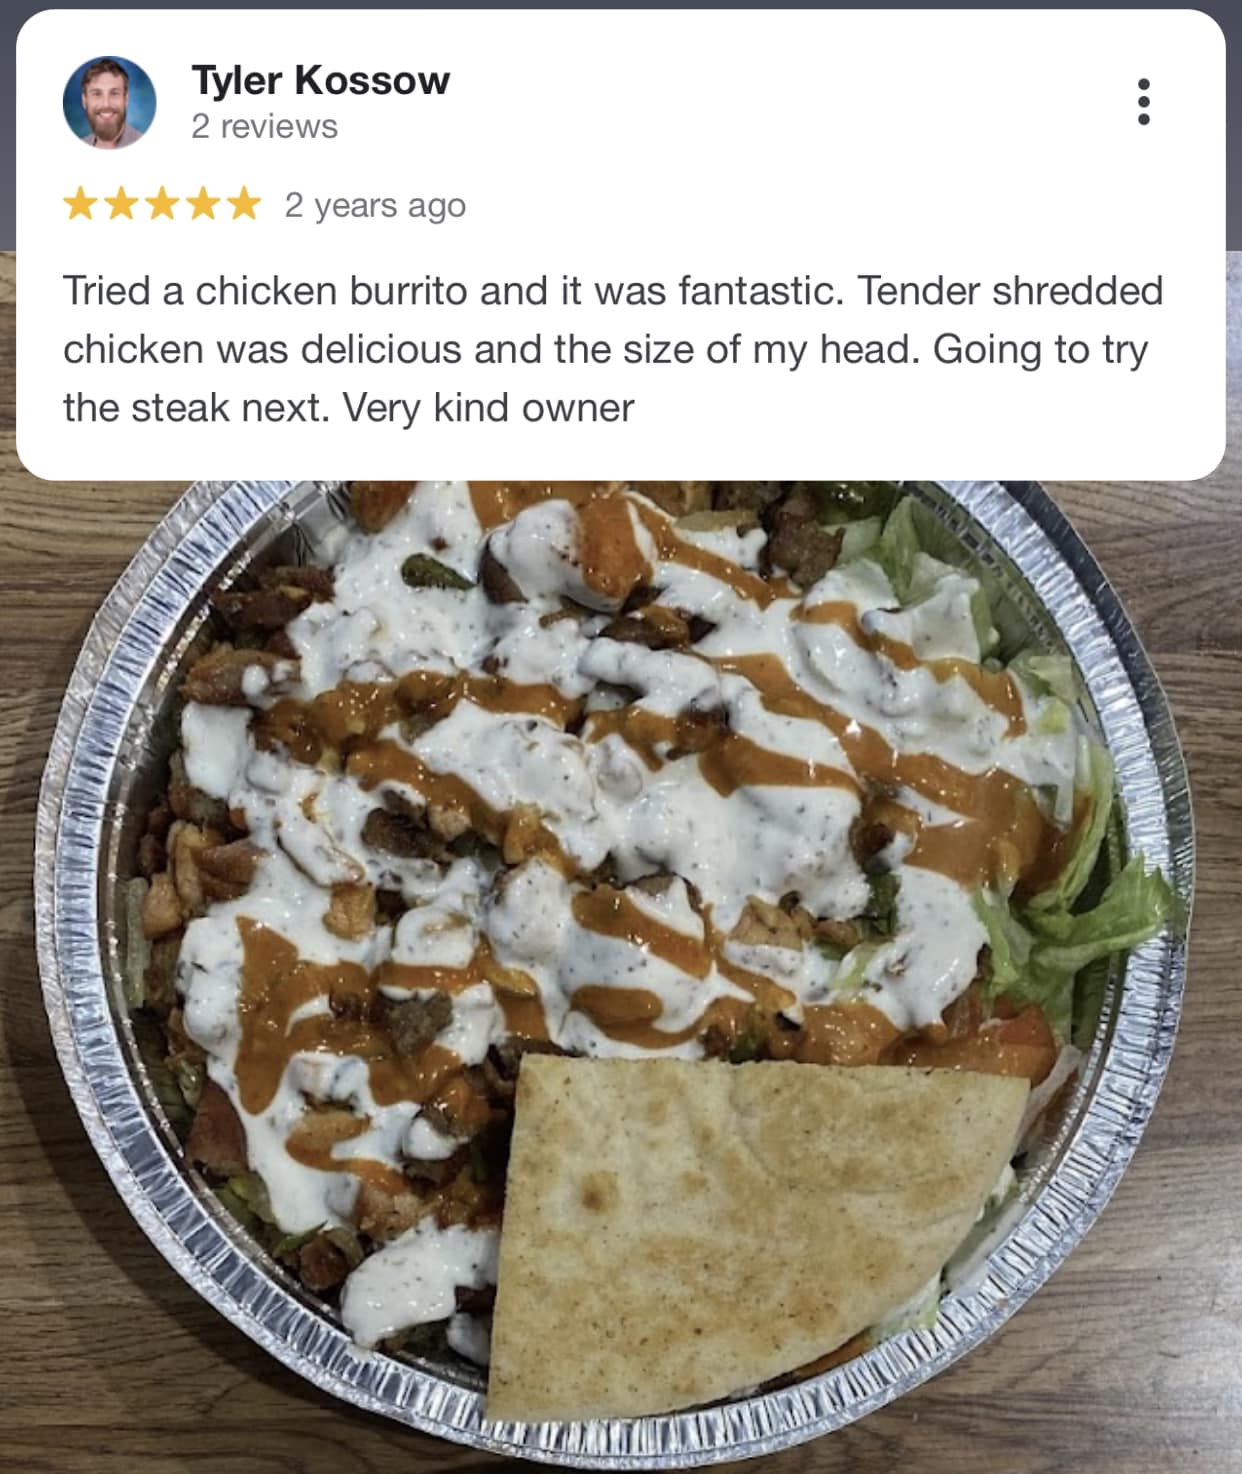This screenshot has width=1242, height=1474.
Task: Click the "Tried a chicken burrito" review line
Action: tap(613, 291)
